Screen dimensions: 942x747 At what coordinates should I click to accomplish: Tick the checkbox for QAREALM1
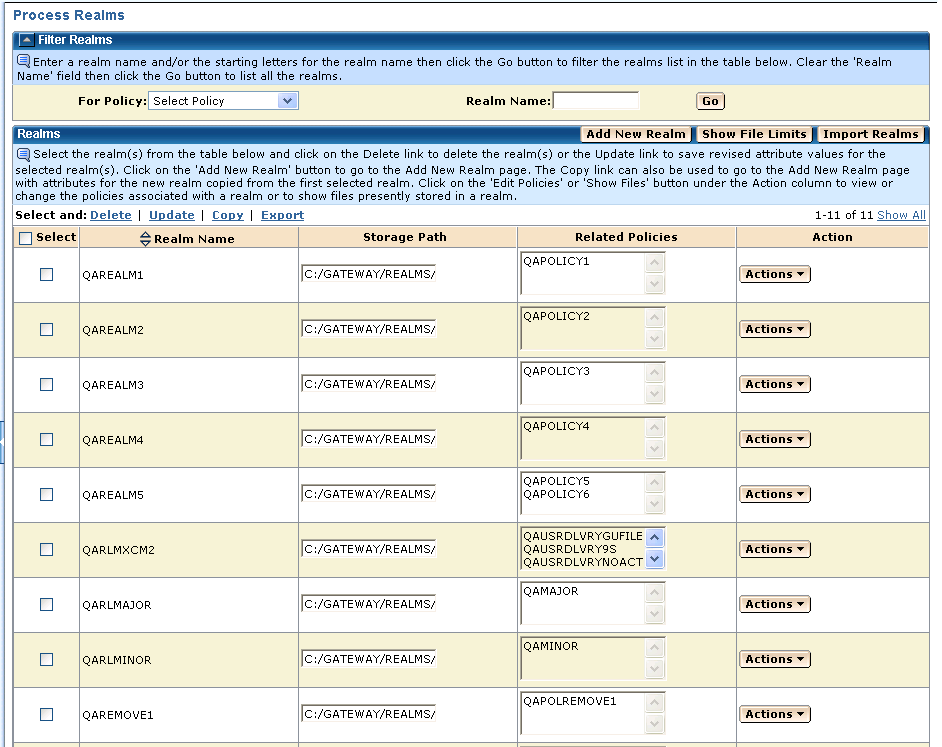pos(46,274)
